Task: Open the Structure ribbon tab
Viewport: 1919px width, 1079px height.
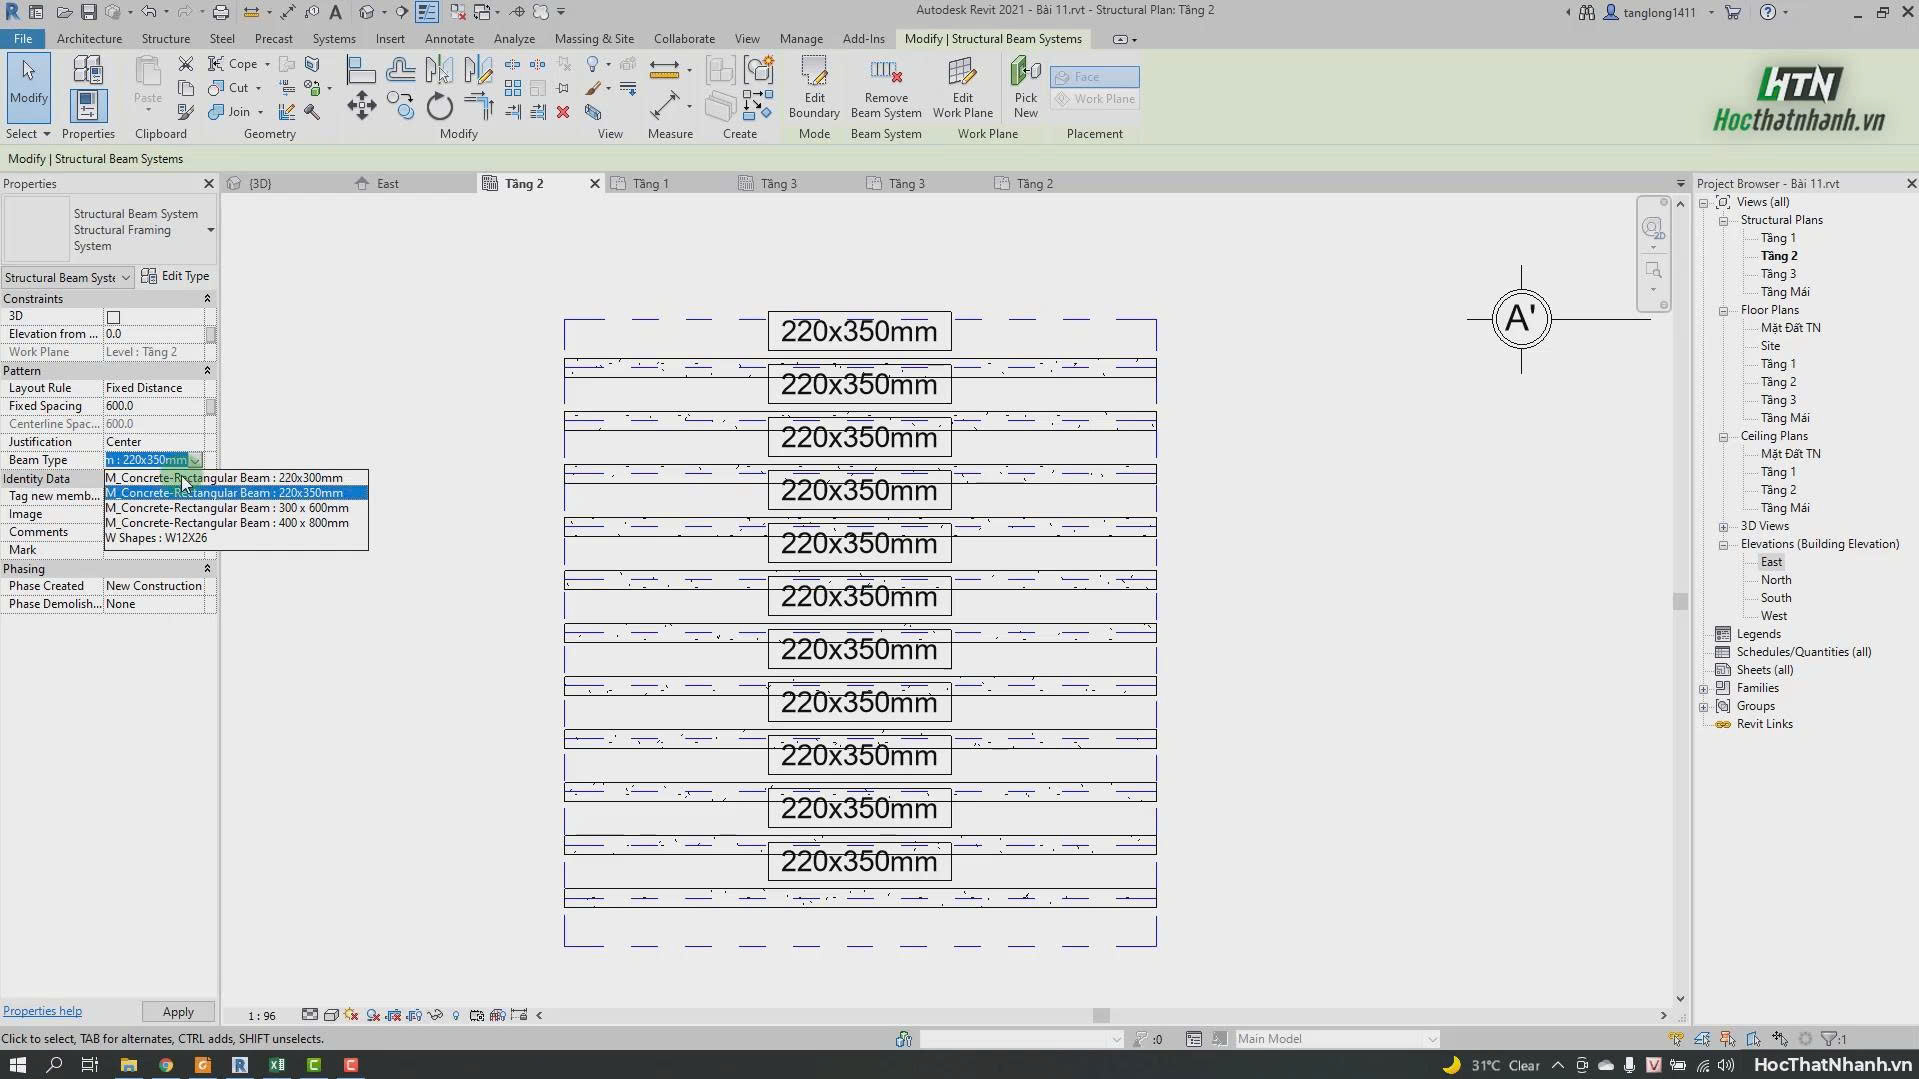Action: 166,39
